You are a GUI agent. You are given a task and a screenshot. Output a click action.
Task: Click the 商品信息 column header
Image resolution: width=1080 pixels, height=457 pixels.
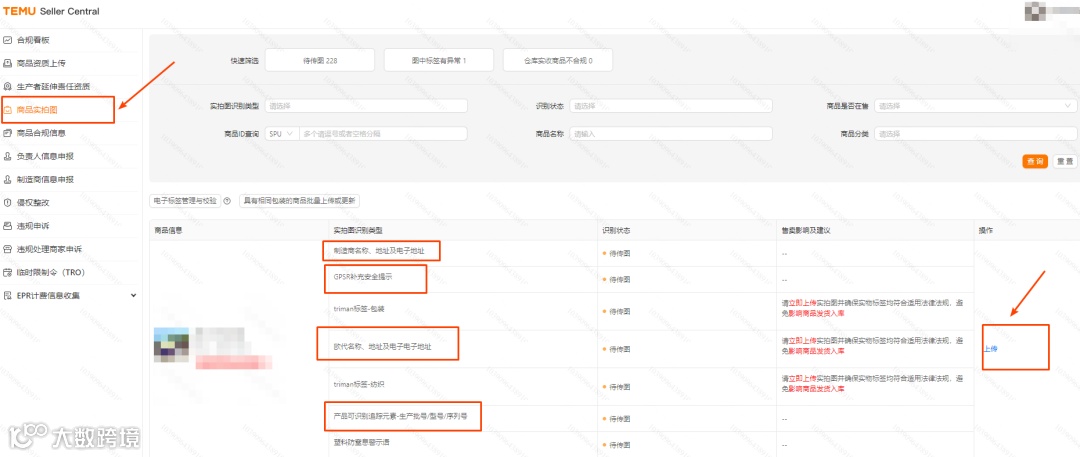[x=169, y=230]
